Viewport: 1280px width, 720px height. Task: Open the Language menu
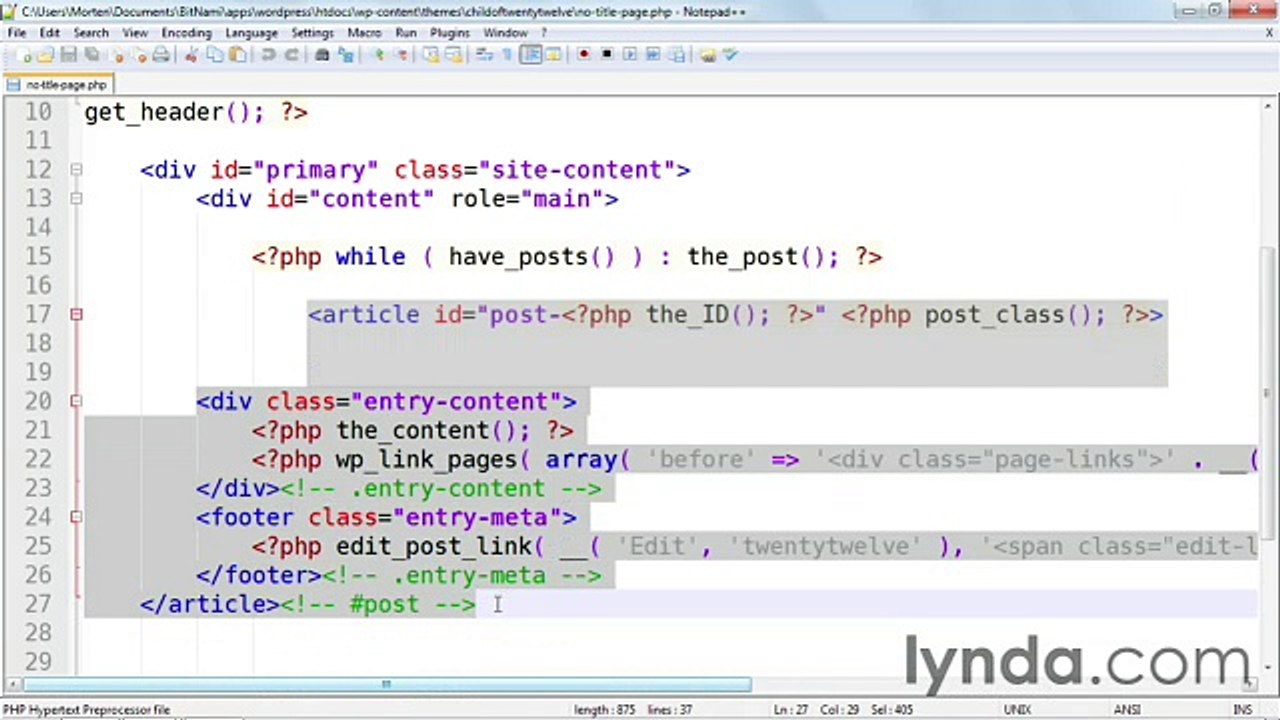pyautogui.click(x=251, y=32)
